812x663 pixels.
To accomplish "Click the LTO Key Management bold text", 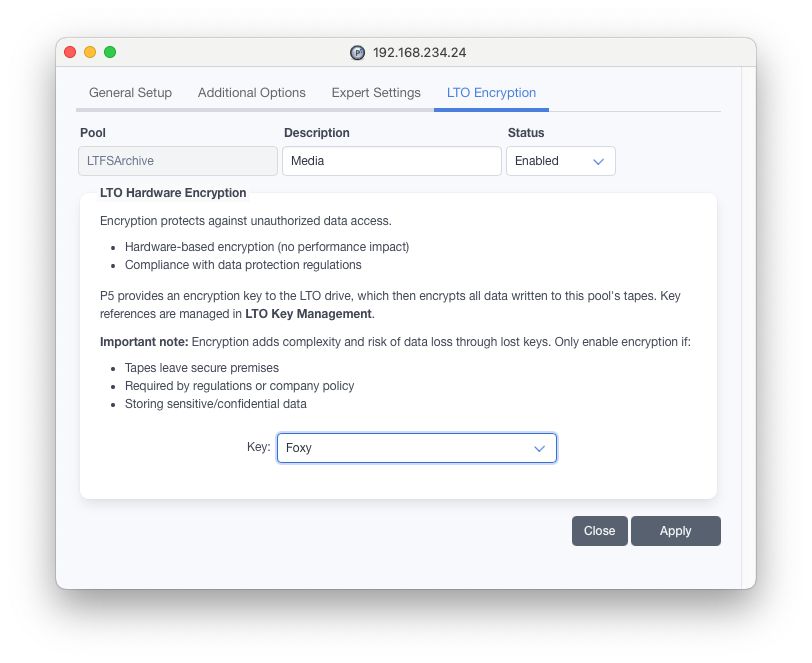I will pyautogui.click(x=308, y=314).
